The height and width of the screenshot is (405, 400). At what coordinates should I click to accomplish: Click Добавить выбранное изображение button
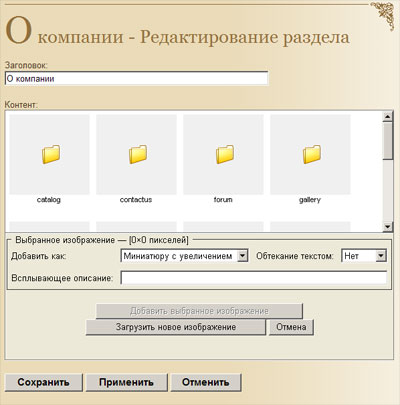point(199,311)
